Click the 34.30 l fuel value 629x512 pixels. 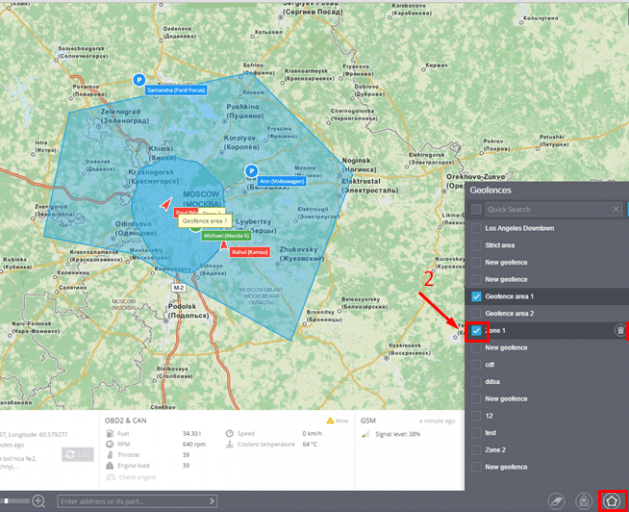click(x=192, y=433)
